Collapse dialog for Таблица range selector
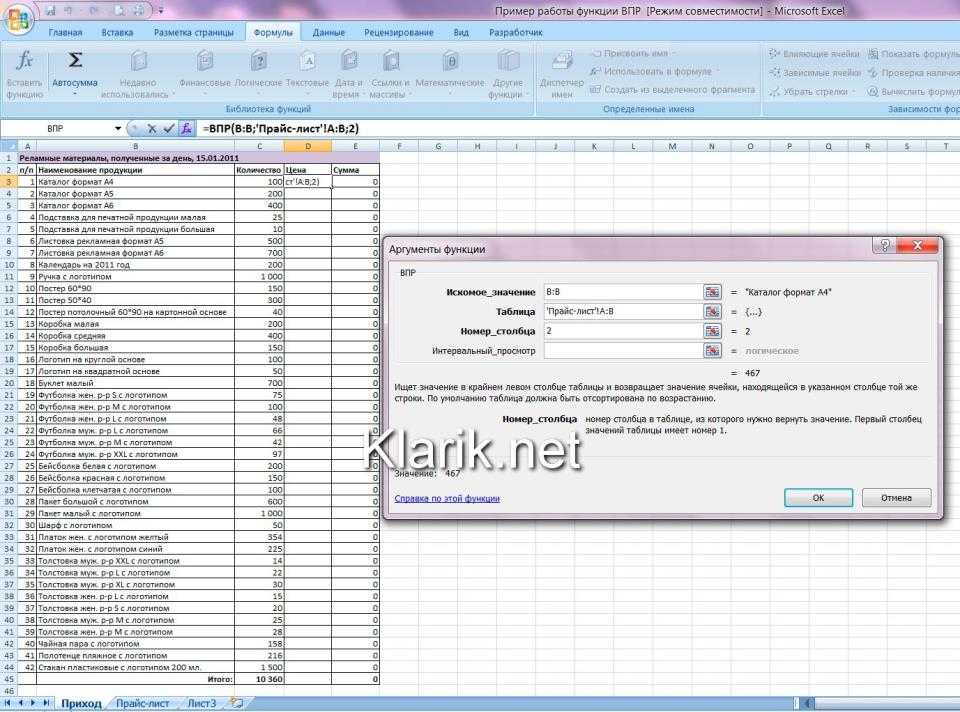This screenshot has height=712, width=960. [x=712, y=312]
